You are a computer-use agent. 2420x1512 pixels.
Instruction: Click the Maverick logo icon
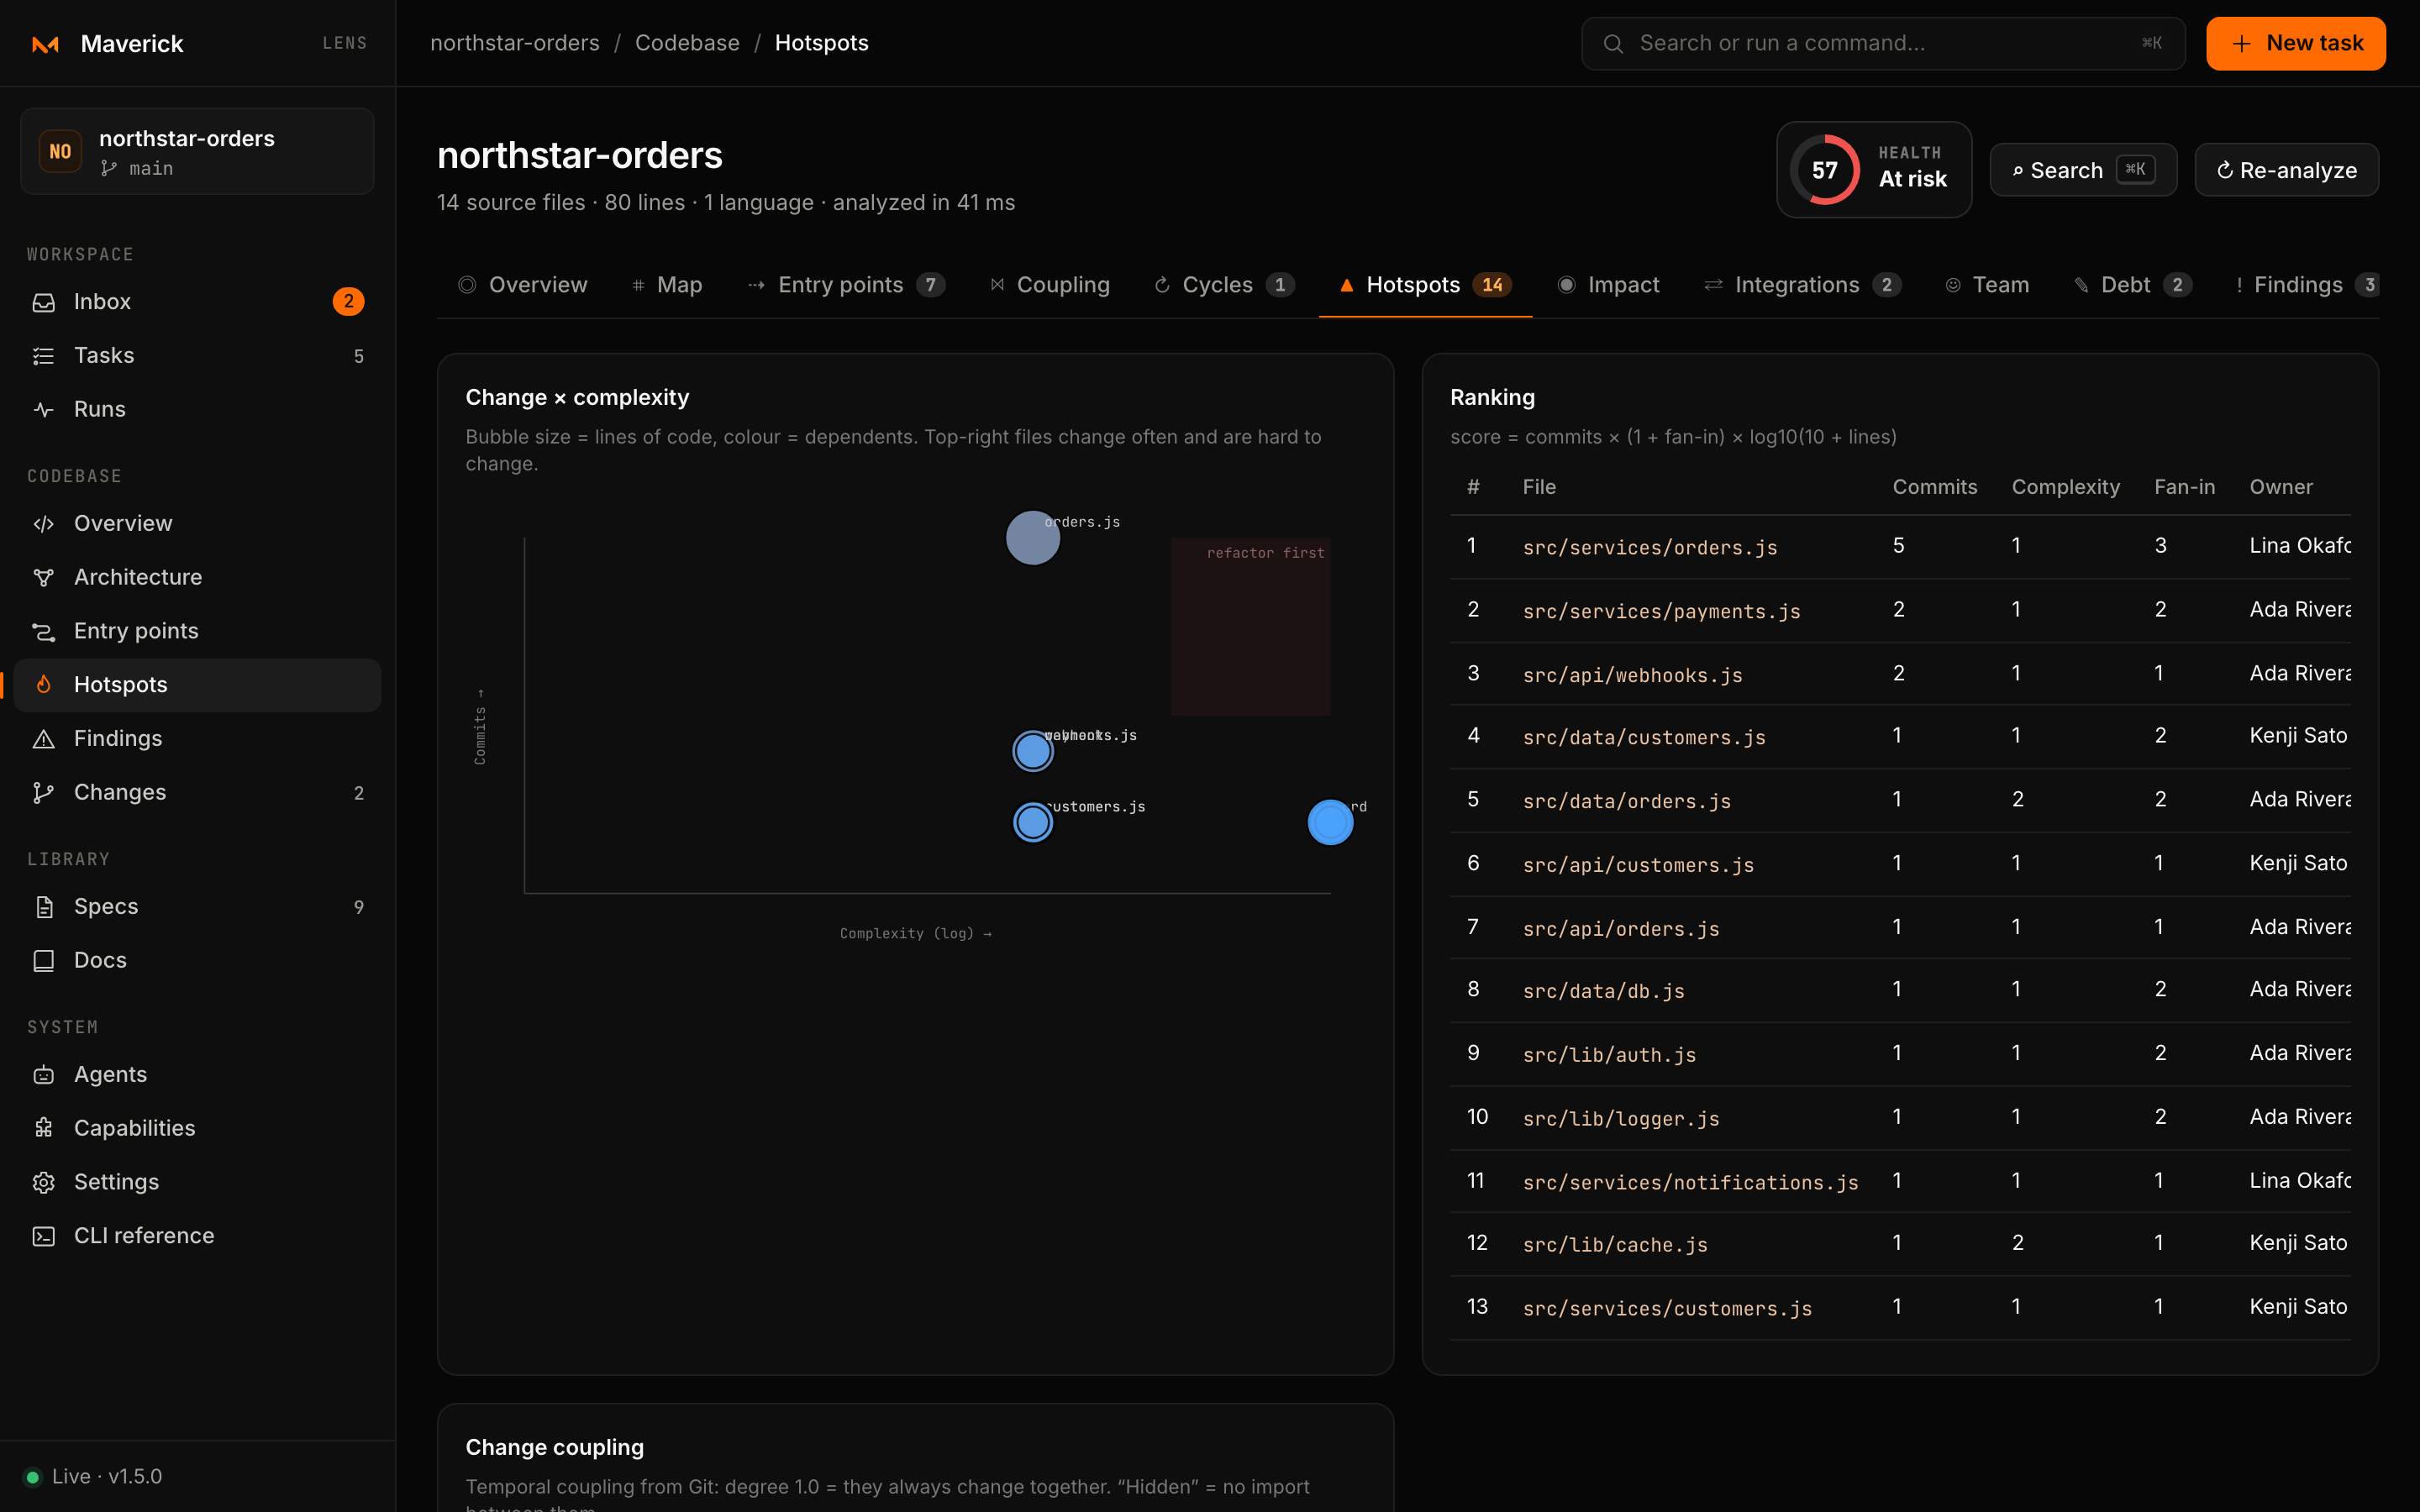46,44
